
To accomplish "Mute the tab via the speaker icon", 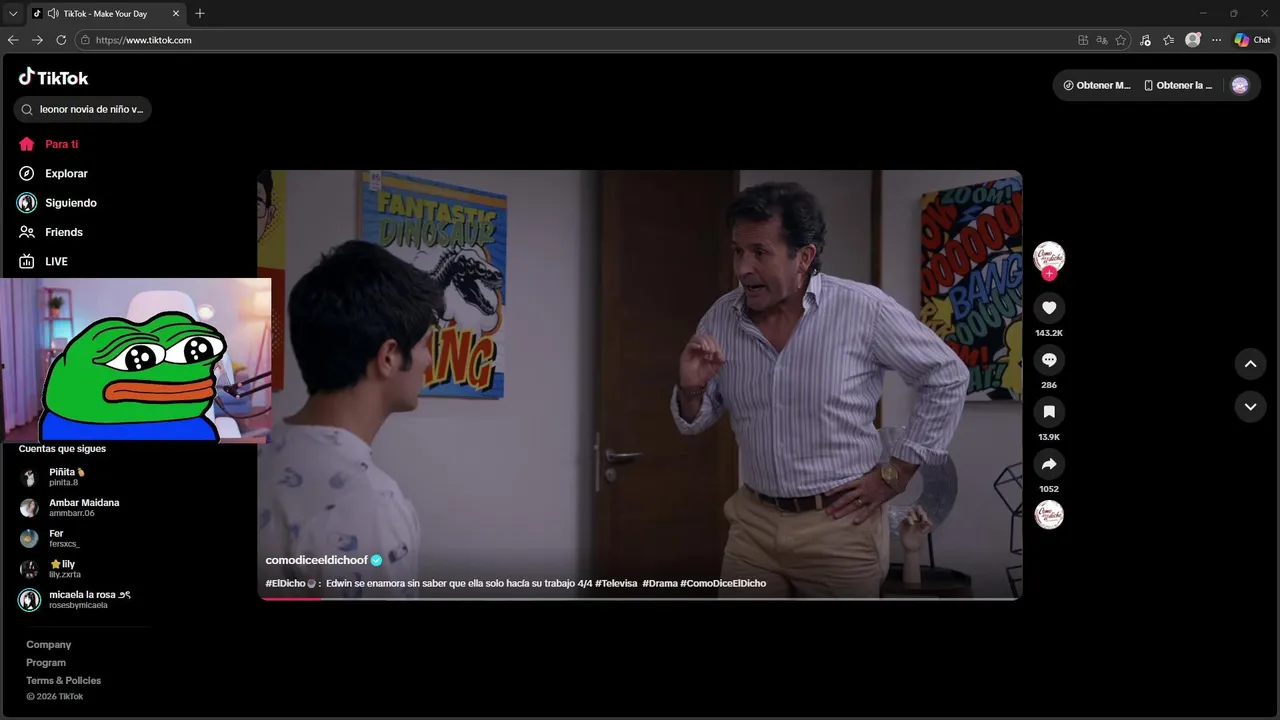I will click(53, 13).
